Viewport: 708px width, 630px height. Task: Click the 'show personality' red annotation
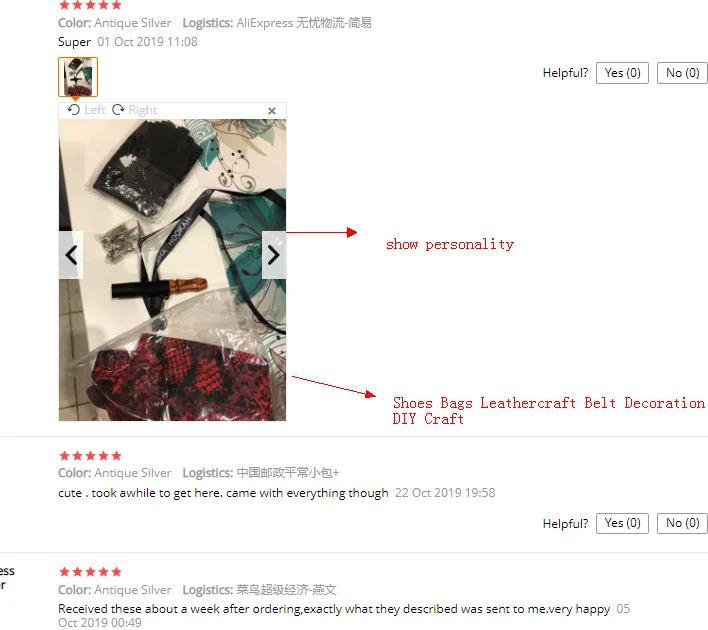click(x=450, y=244)
